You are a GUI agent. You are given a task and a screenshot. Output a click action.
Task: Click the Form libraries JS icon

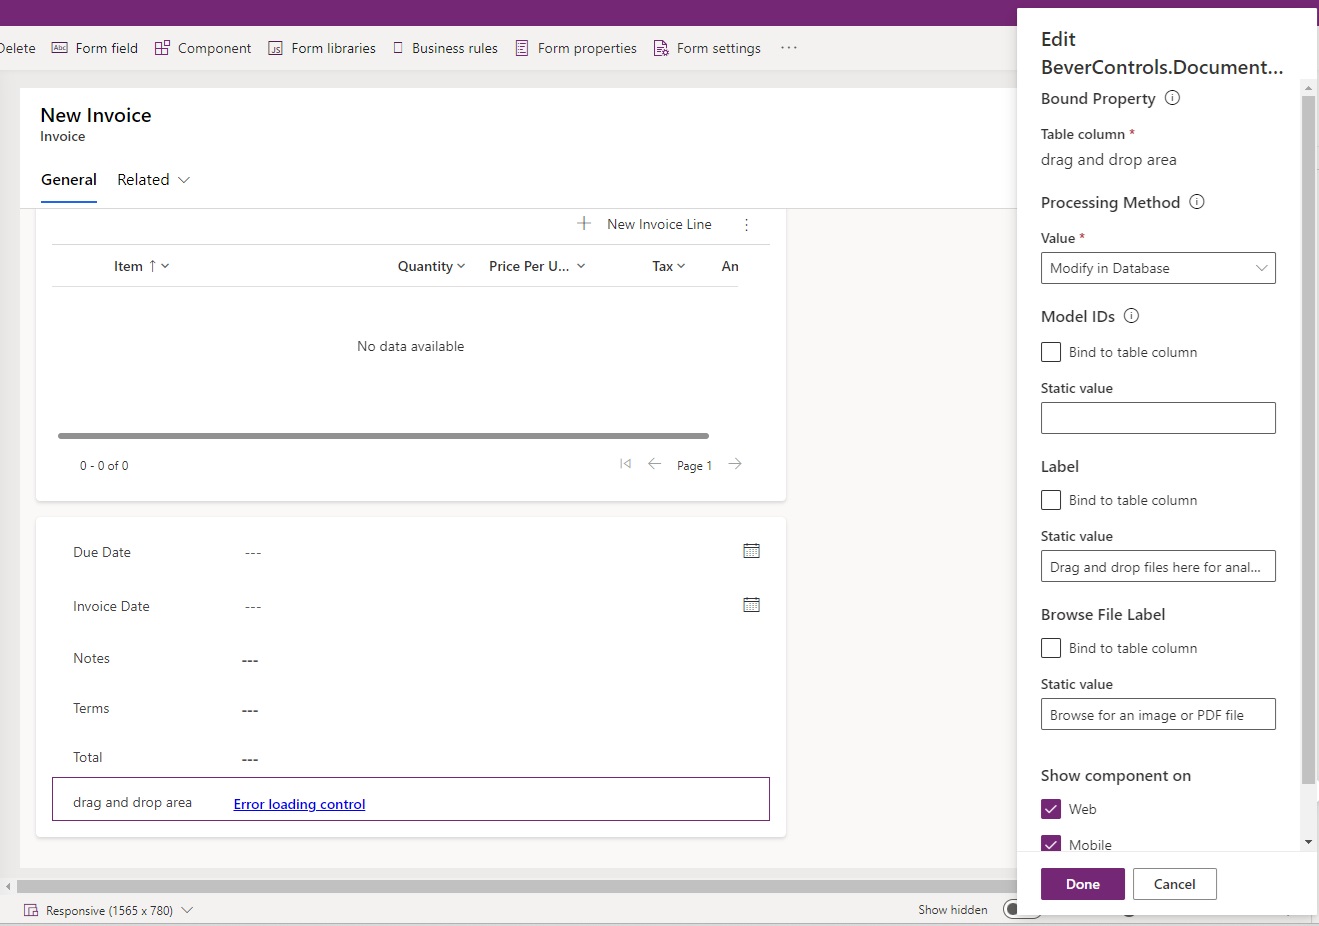[x=275, y=48]
